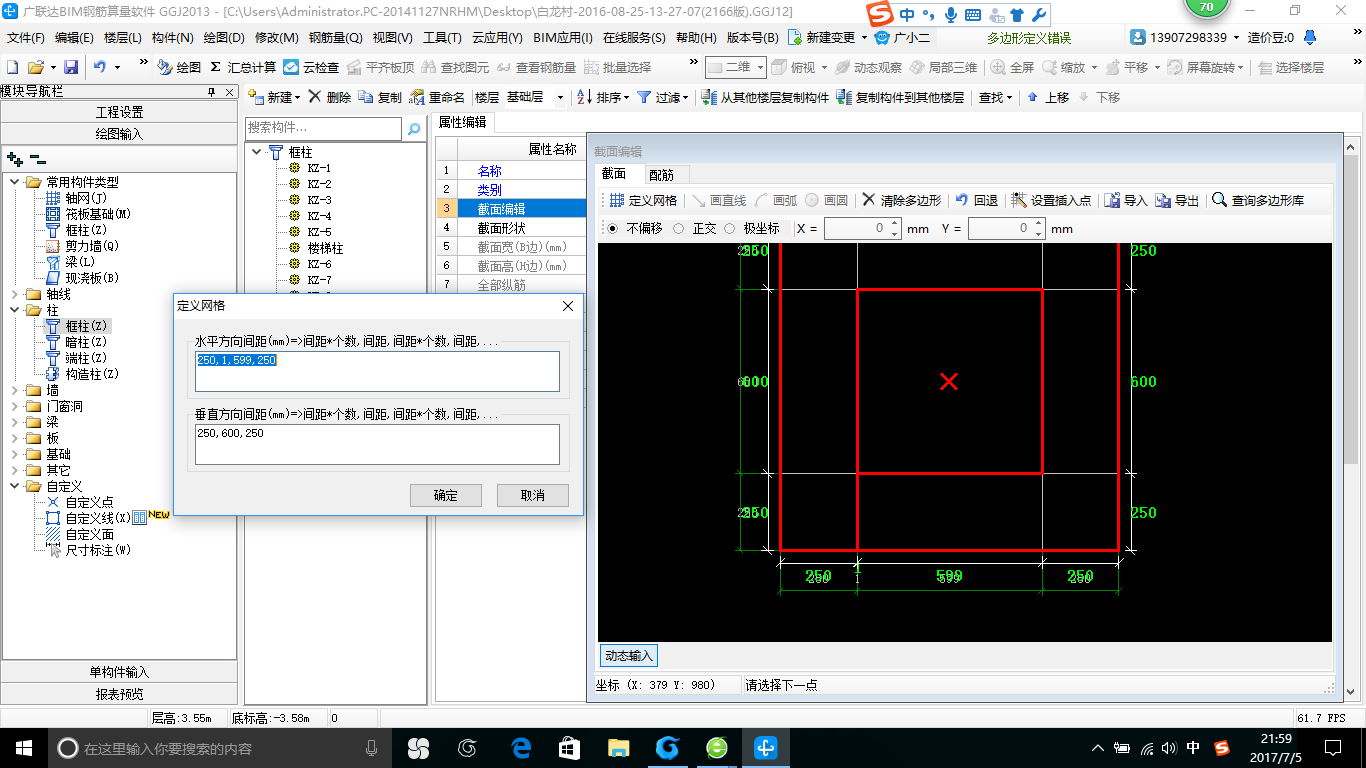Open 钢筋量(Q) menu

click(335, 38)
